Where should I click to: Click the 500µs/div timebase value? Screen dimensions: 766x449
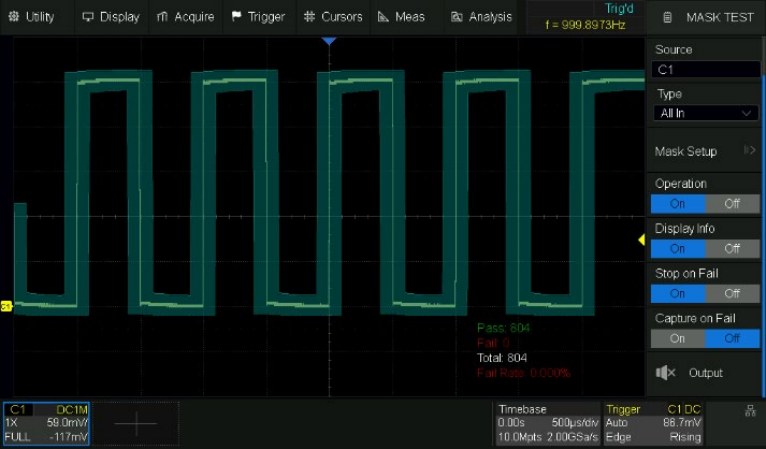click(574, 423)
